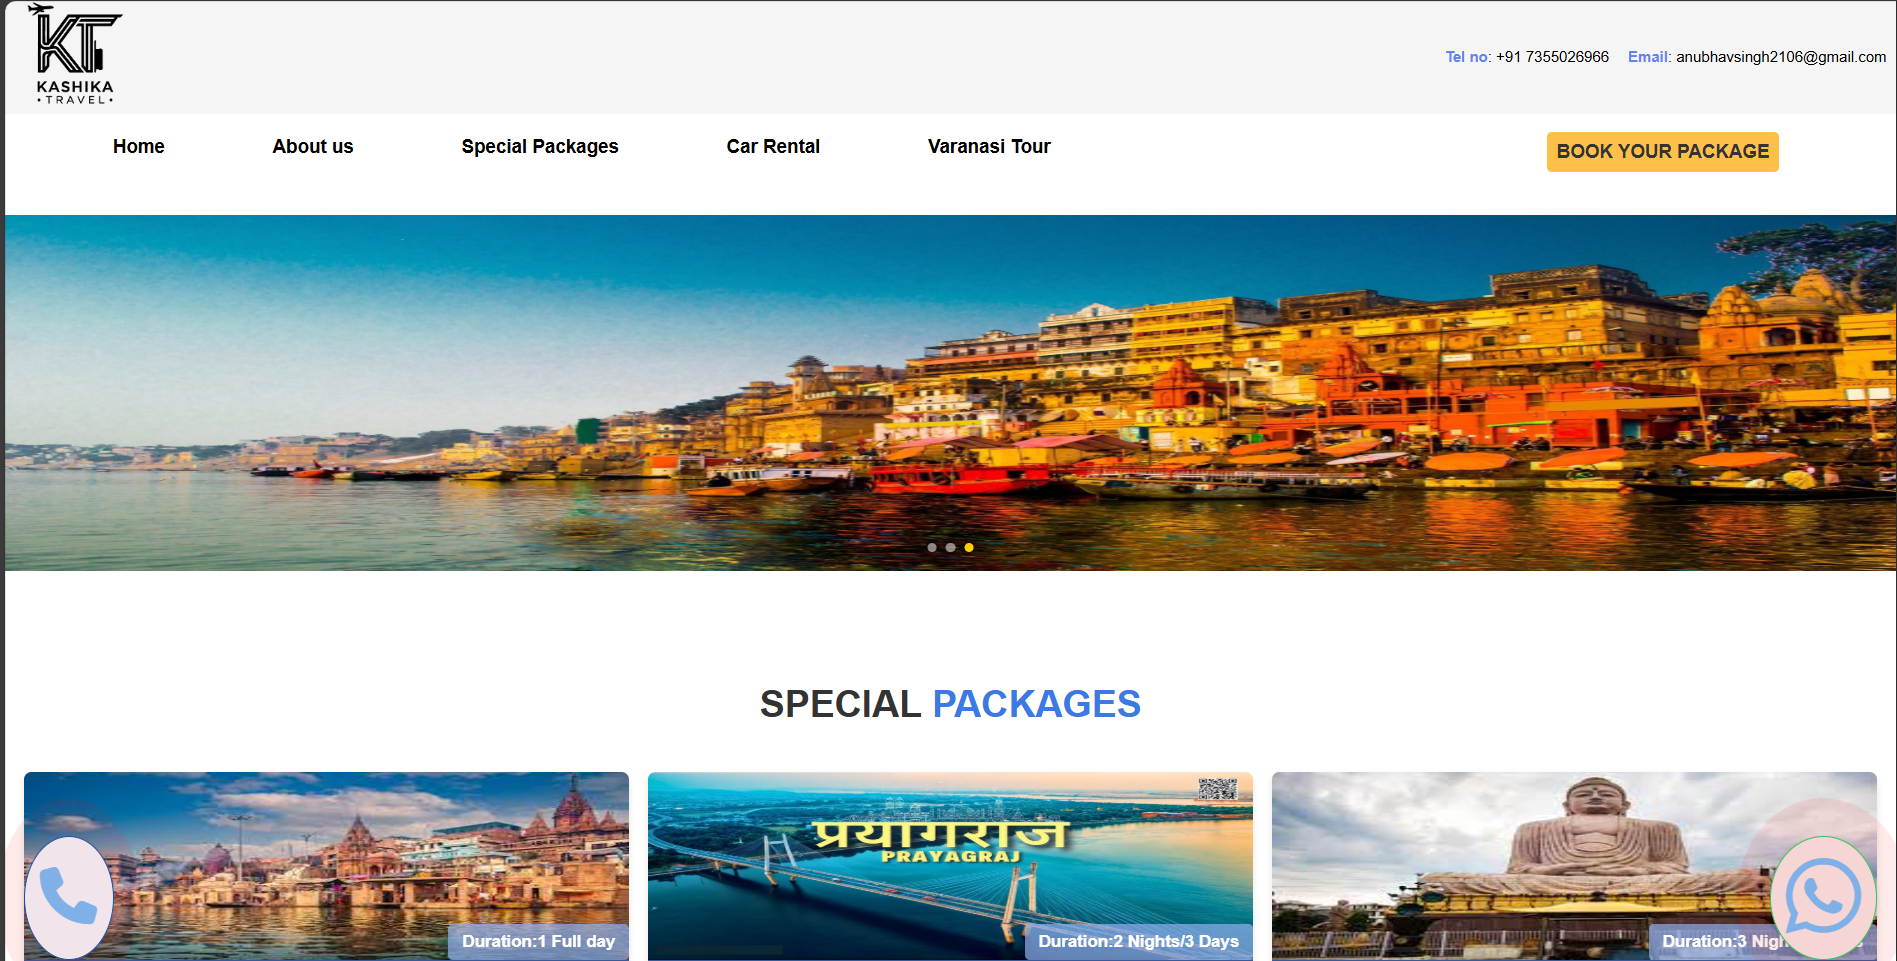Select the third active carousel dot
This screenshot has width=1897, height=961.
point(969,547)
